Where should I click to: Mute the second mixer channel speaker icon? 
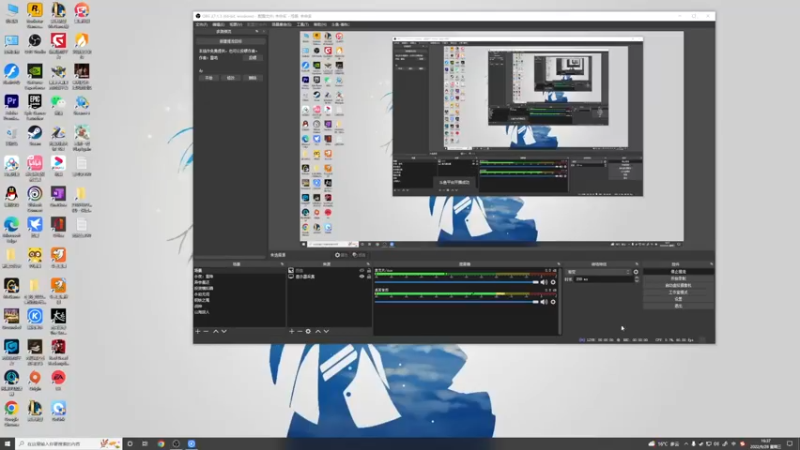click(x=544, y=302)
